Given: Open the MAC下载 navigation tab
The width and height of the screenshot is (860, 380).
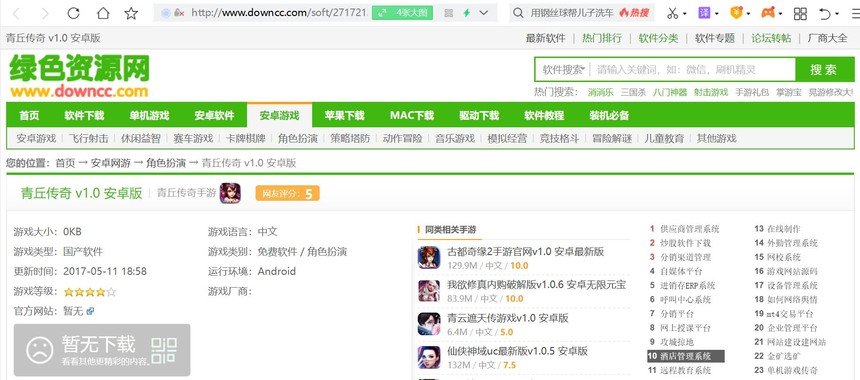Looking at the screenshot, I should click(412, 115).
